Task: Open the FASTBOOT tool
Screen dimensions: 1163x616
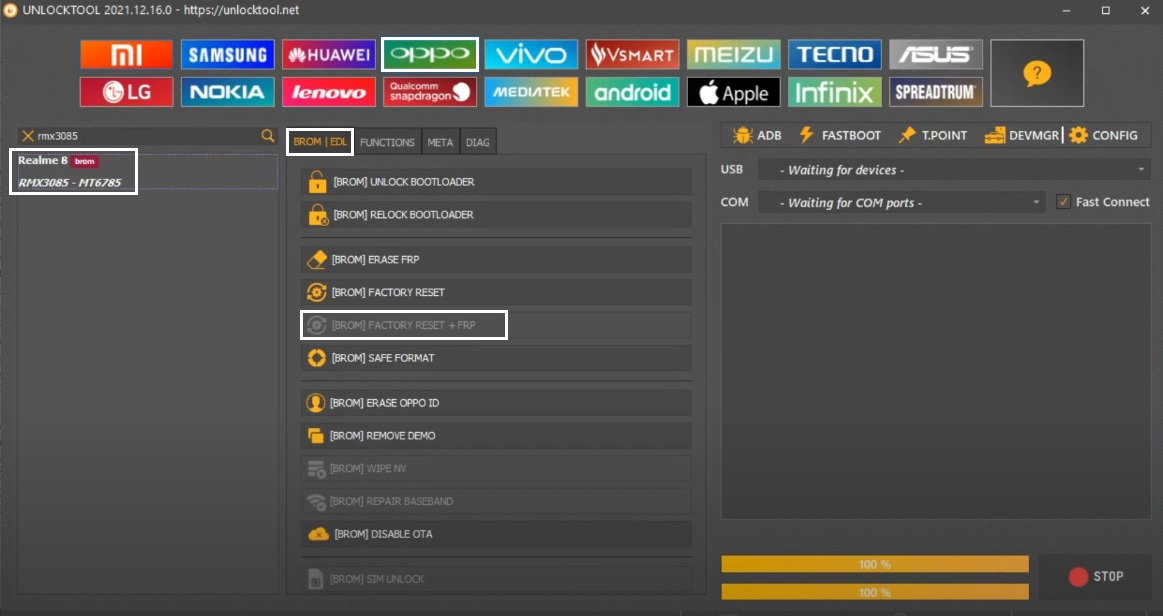Action: pos(840,135)
